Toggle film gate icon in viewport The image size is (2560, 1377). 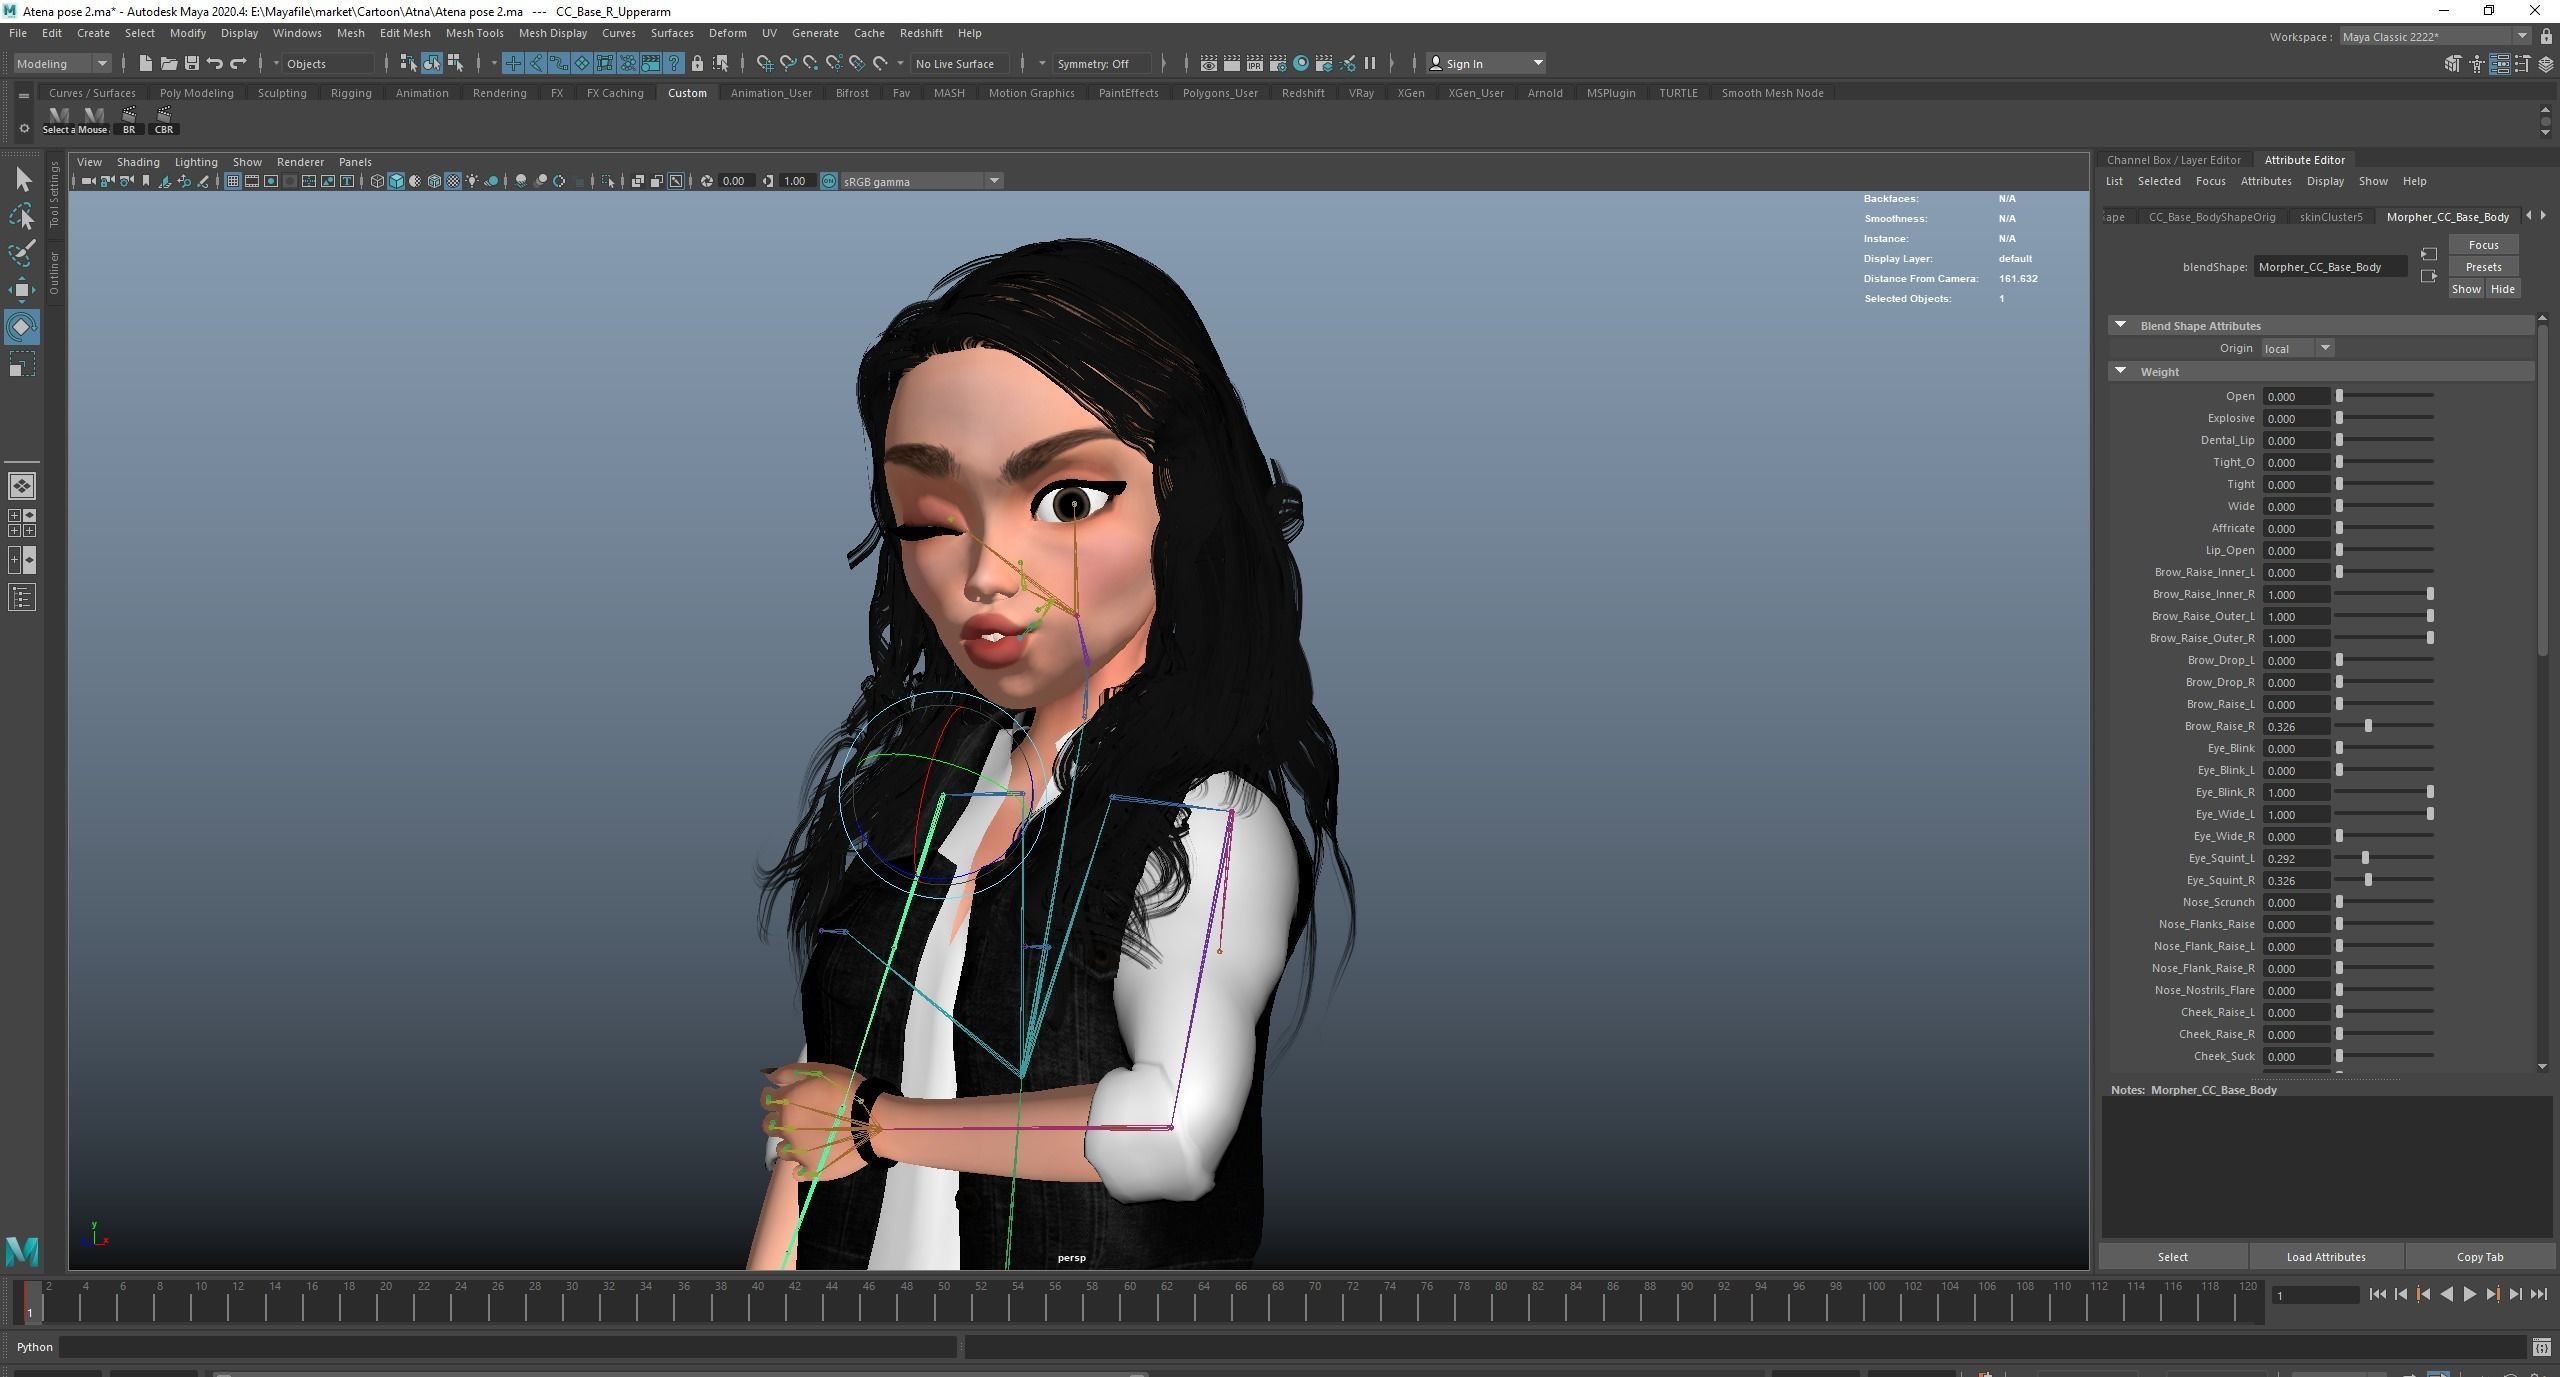[x=252, y=181]
